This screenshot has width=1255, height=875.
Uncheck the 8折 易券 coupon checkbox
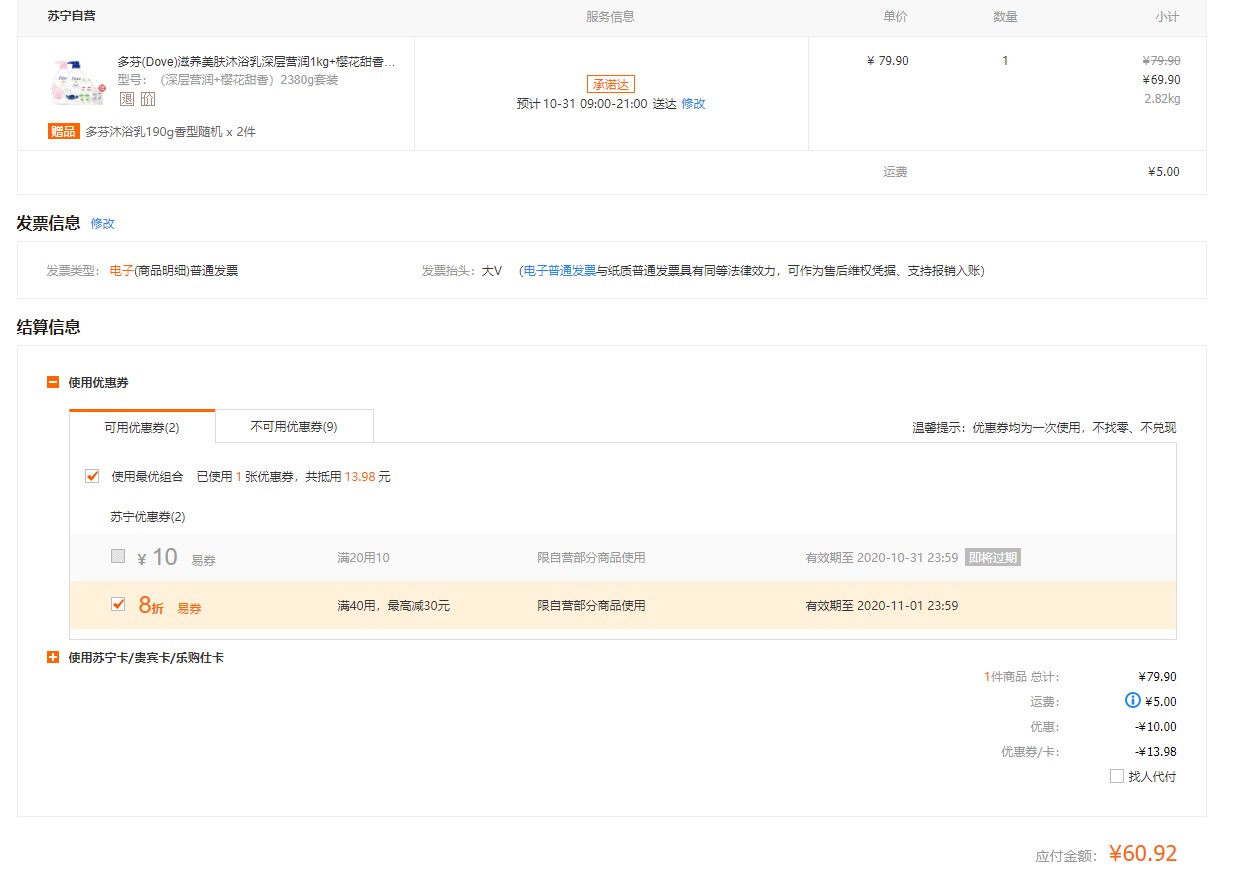pyautogui.click(x=118, y=604)
